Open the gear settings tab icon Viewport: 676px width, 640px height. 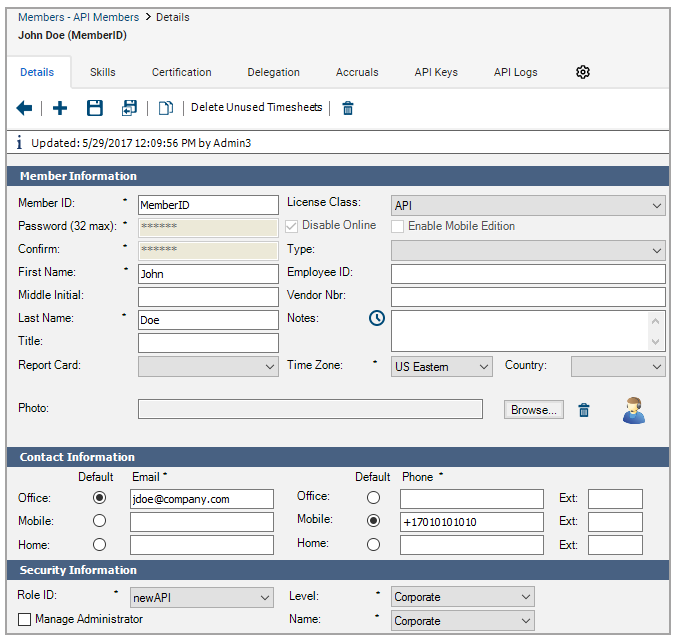point(584,72)
